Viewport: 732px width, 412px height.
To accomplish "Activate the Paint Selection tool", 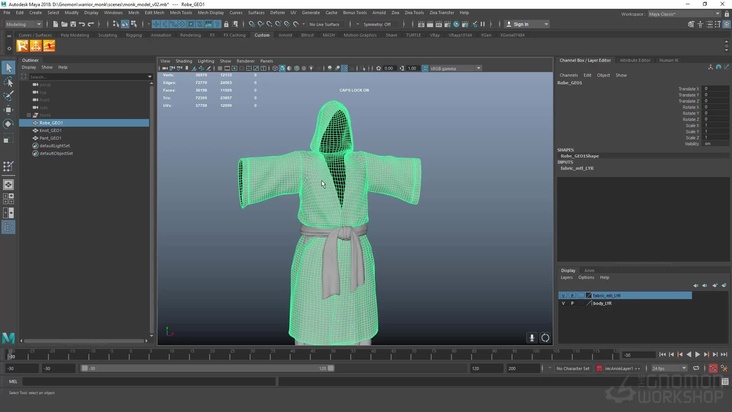I will click(x=8, y=96).
